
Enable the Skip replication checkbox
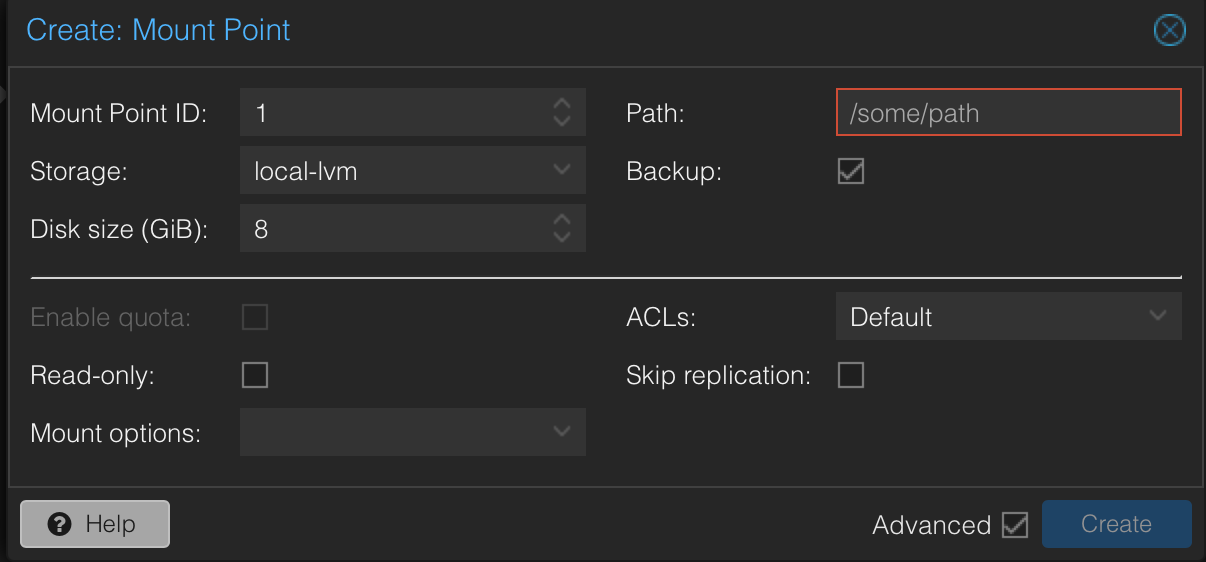[851, 375]
